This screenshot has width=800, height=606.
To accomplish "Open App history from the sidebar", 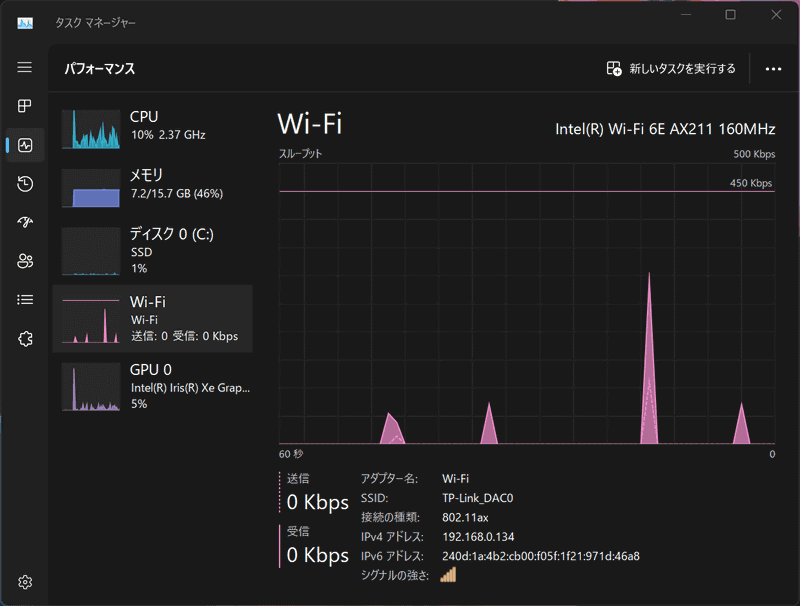I will [25, 184].
